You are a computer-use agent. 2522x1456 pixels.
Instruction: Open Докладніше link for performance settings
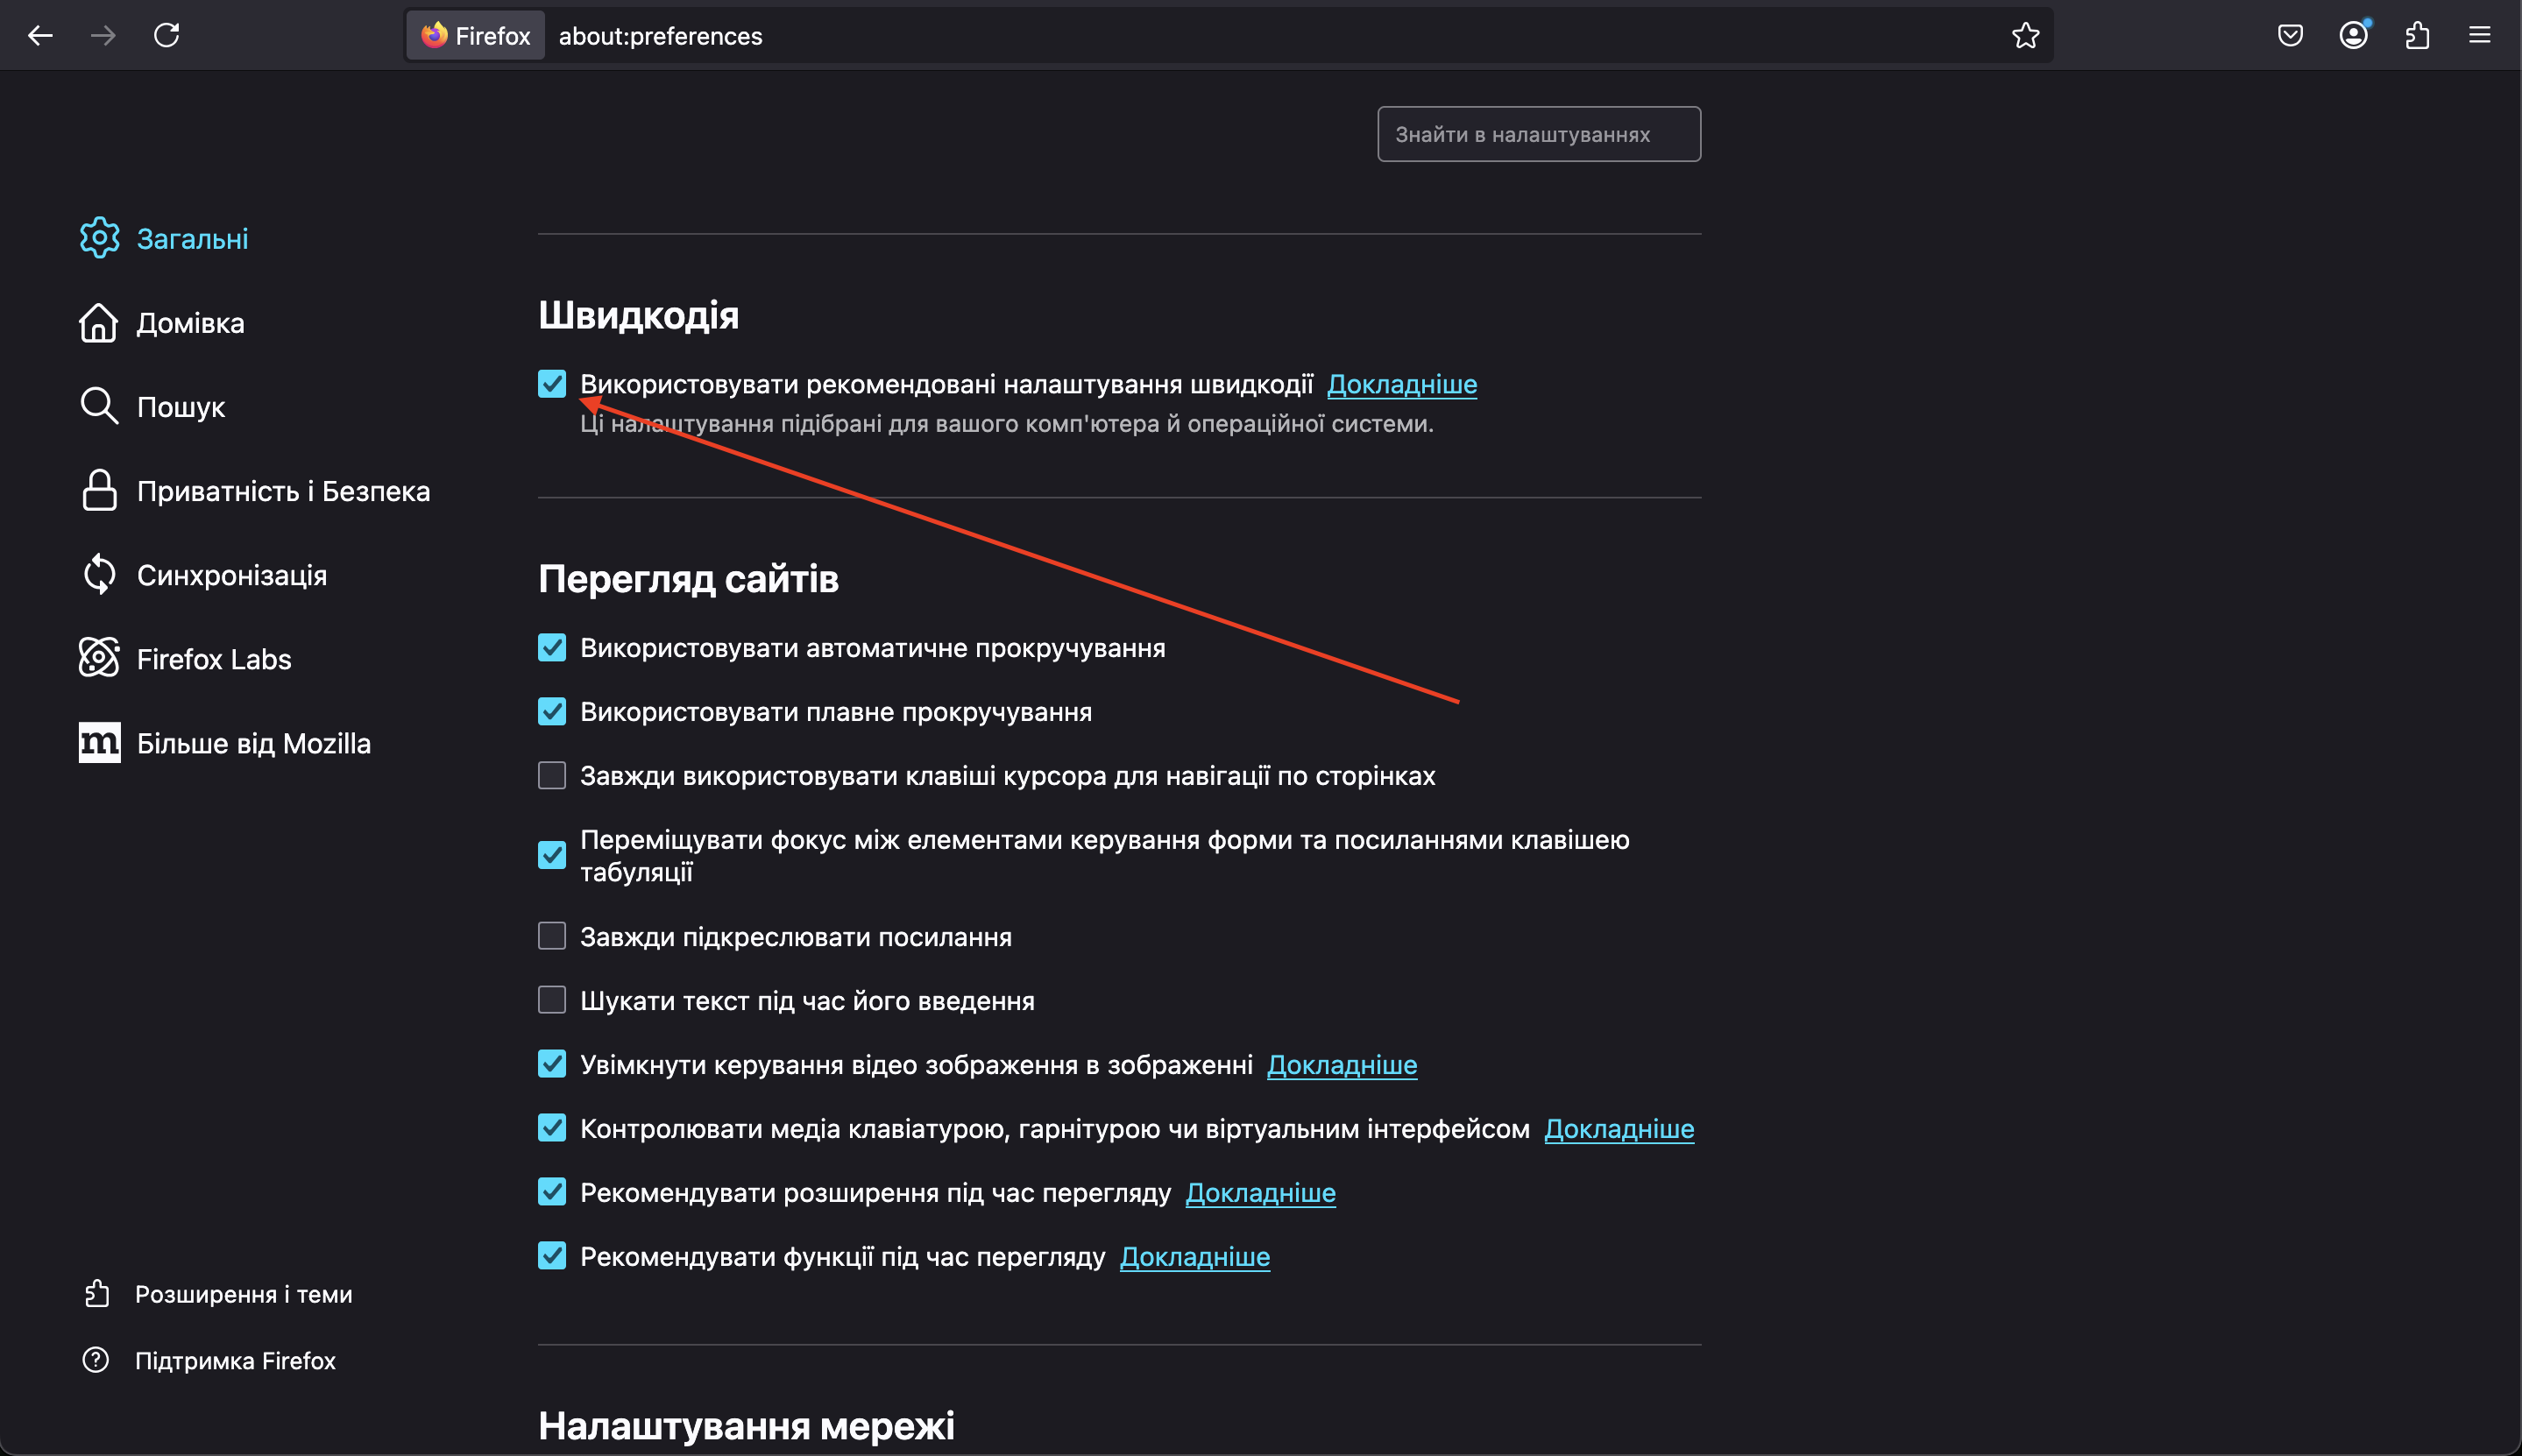pyautogui.click(x=1402, y=384)
